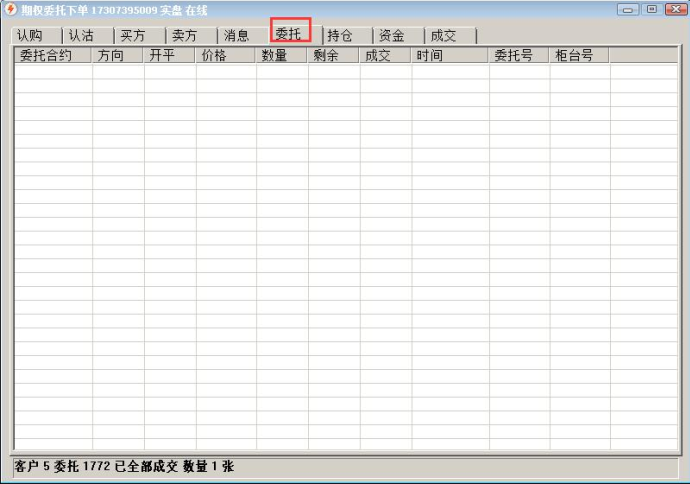Switch to the 认购 tab

click(30, 36)
